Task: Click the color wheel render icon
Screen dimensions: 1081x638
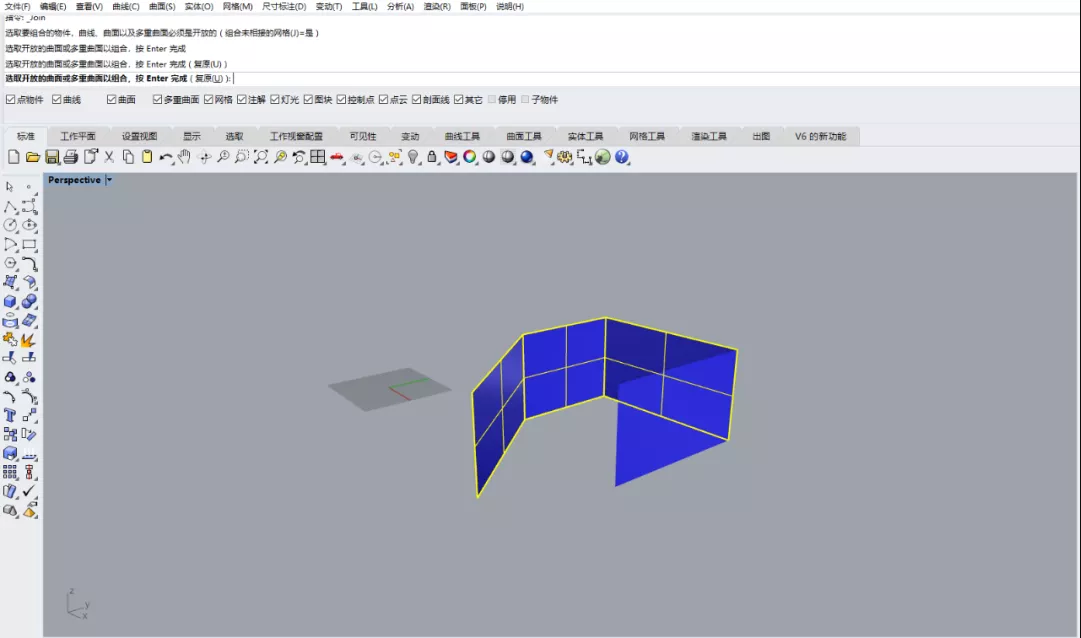Action: coord(469,157)
